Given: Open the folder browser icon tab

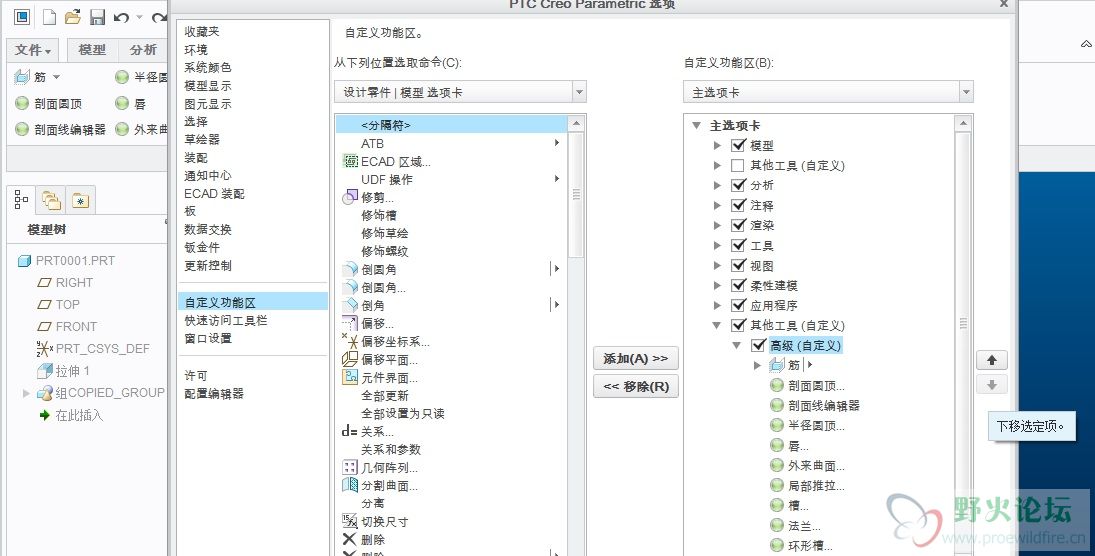Looking at the screenshot, I should 51,200.
